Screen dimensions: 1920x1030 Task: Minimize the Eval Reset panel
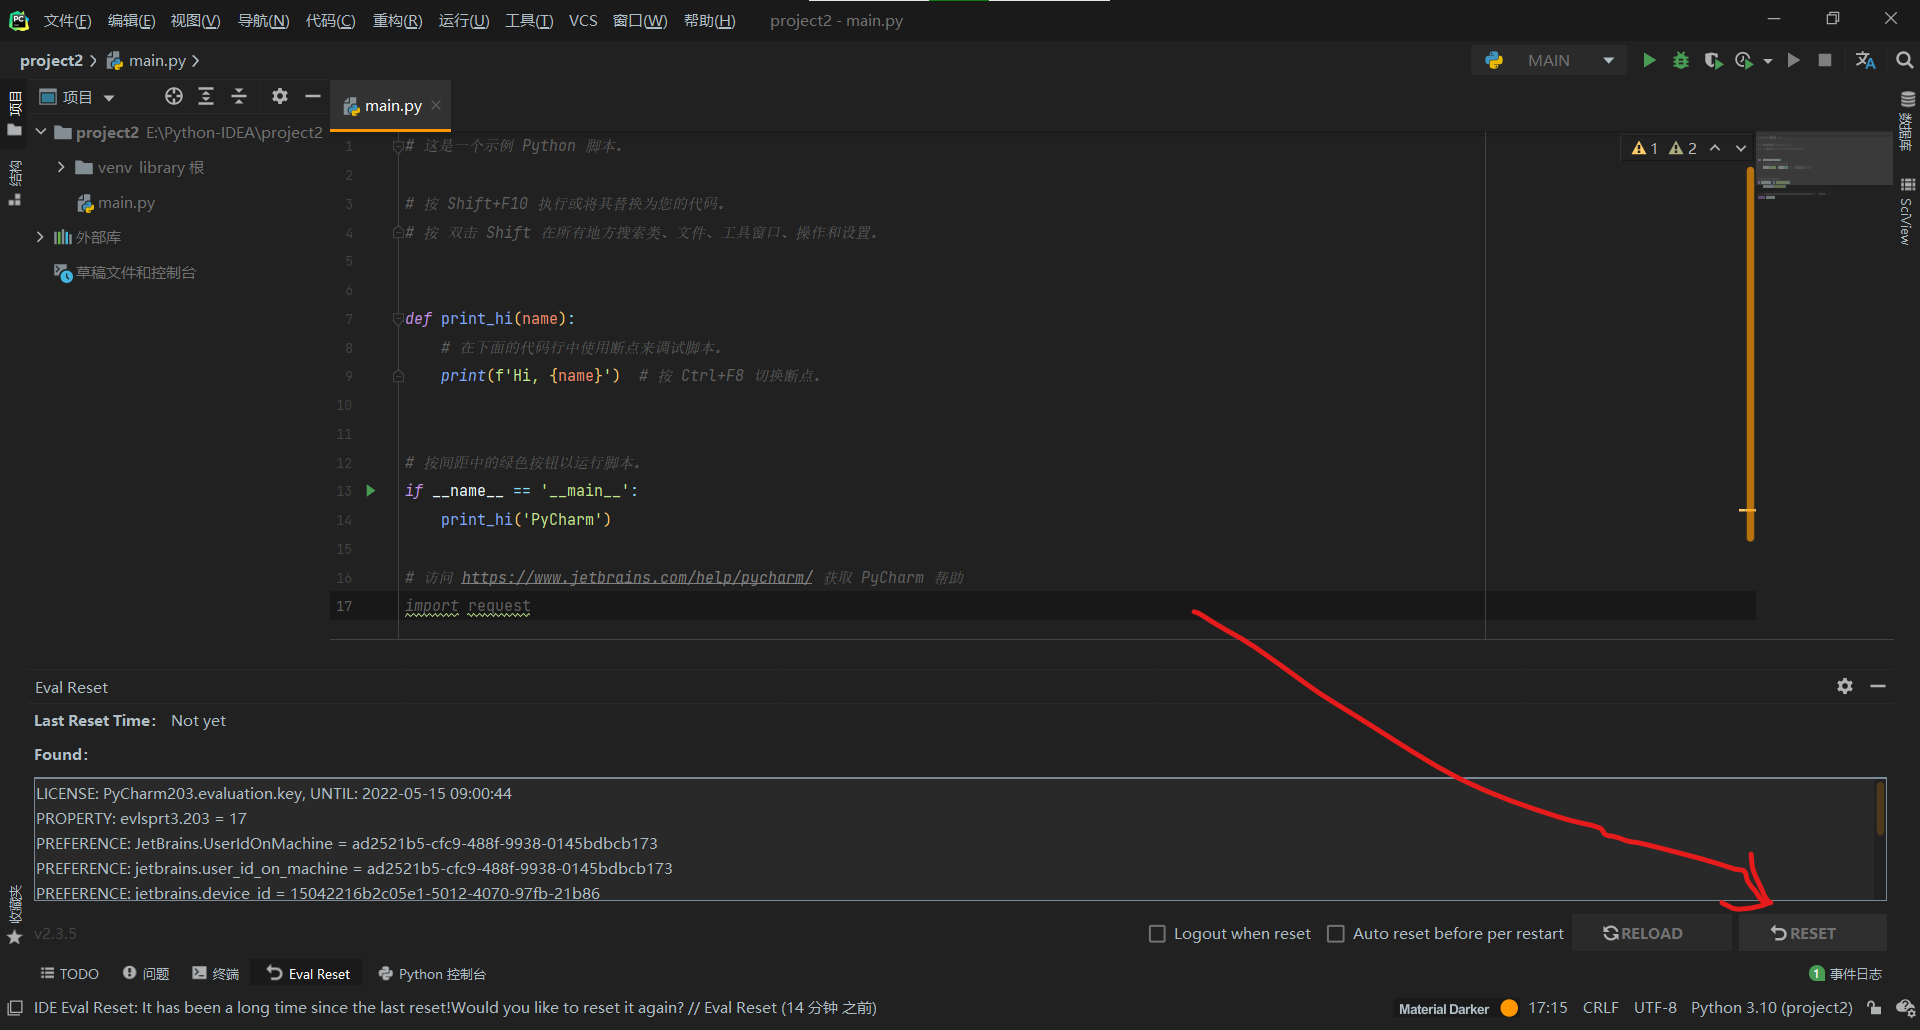[x=1878, y=686]
